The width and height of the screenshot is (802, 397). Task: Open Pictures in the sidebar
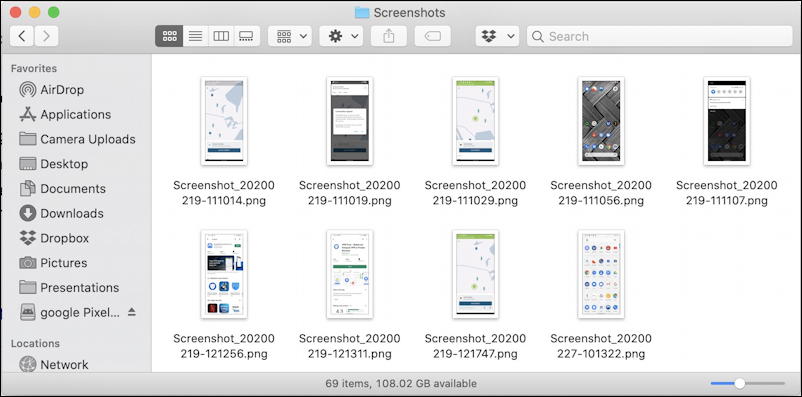tap(53, 263)
